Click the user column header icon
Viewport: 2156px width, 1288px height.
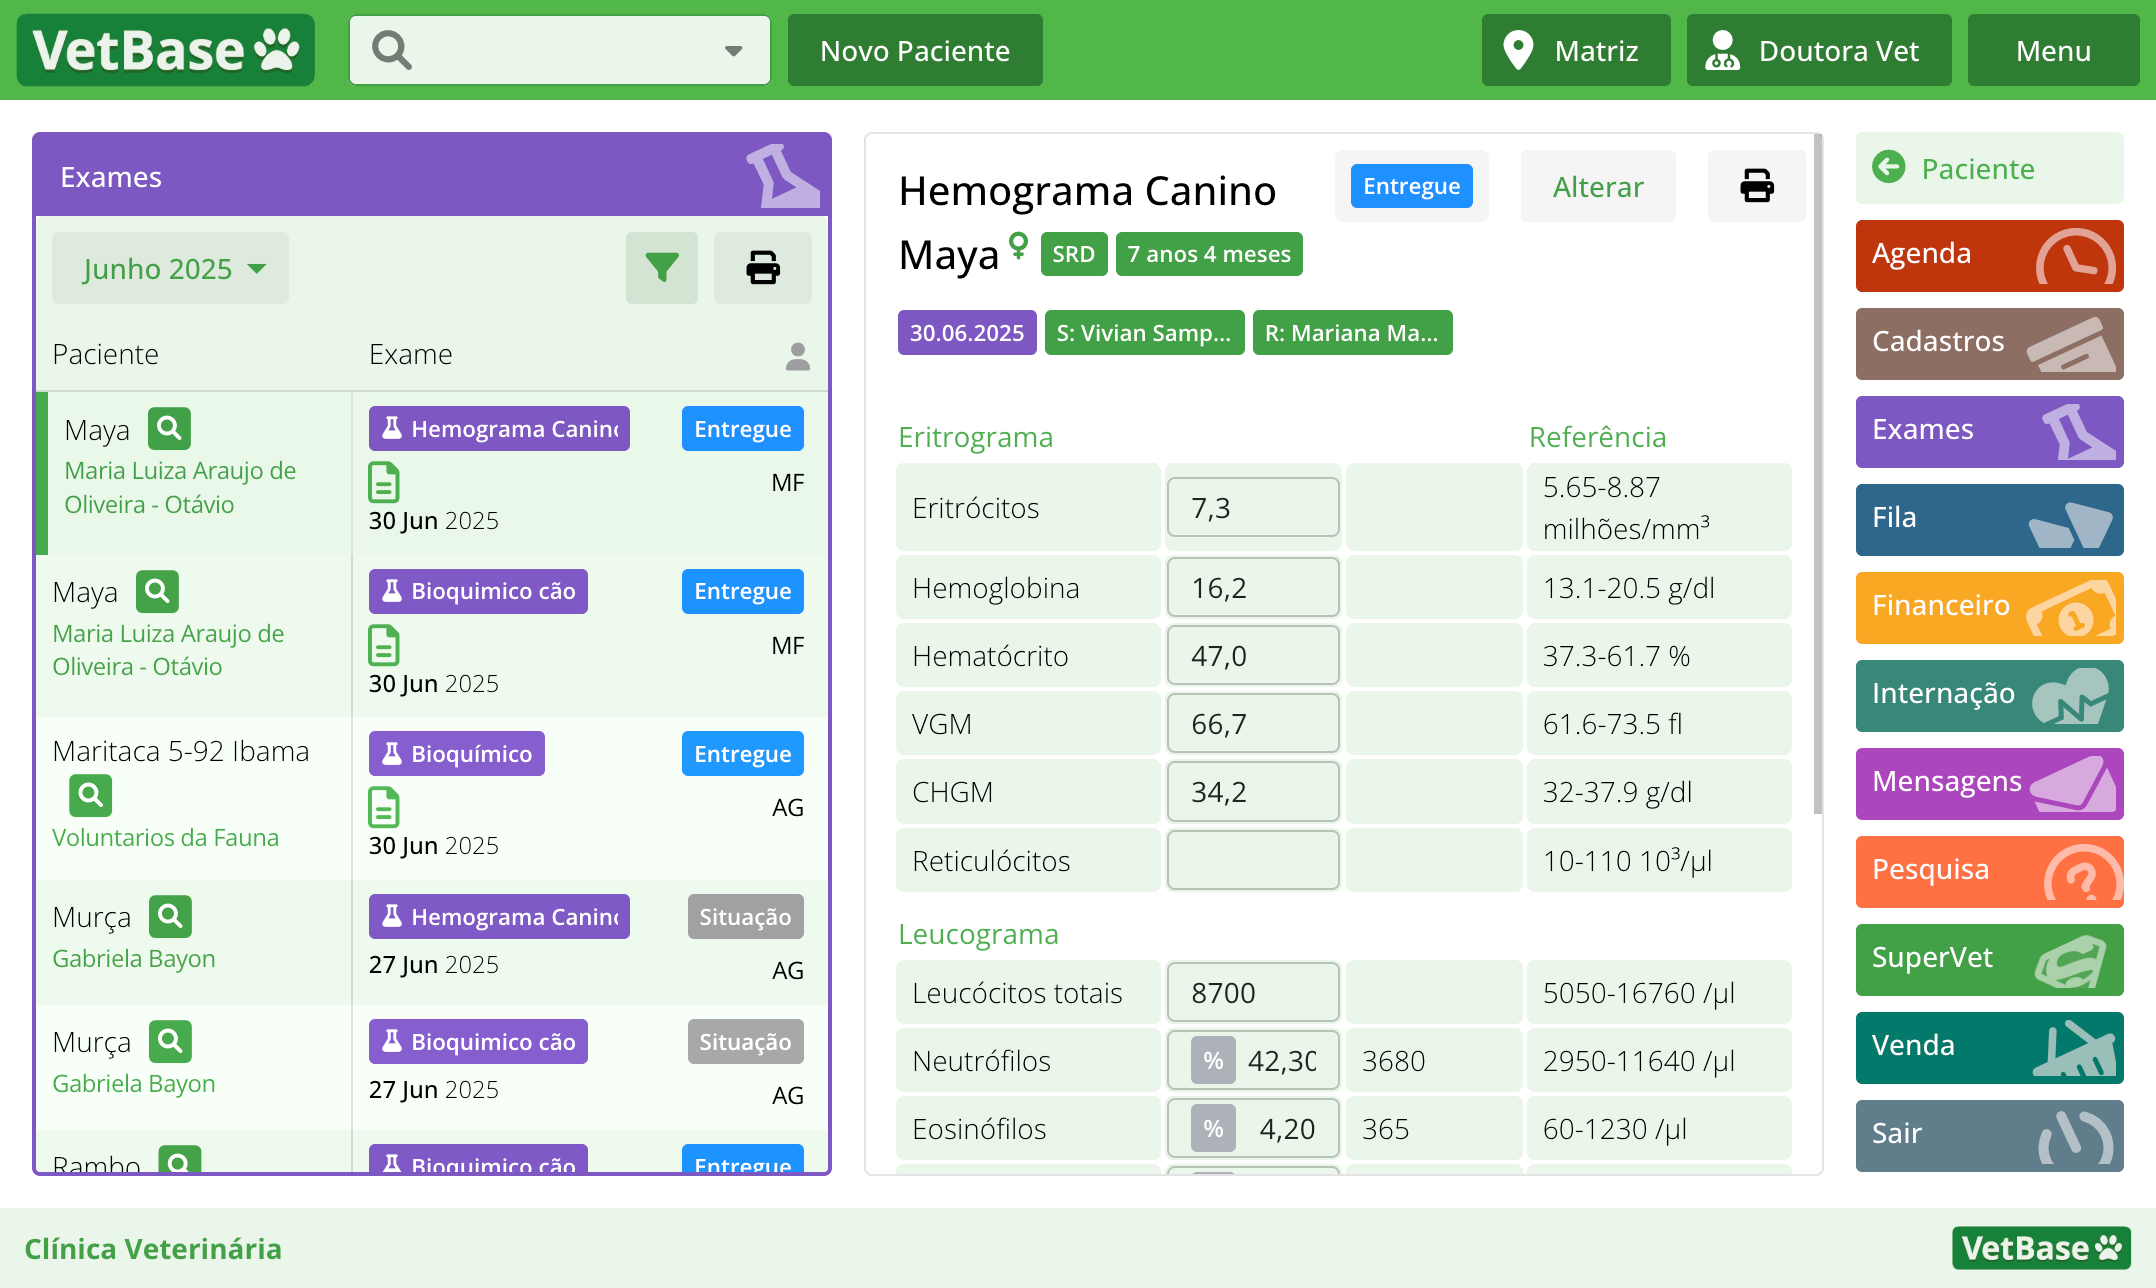point(797,356)
